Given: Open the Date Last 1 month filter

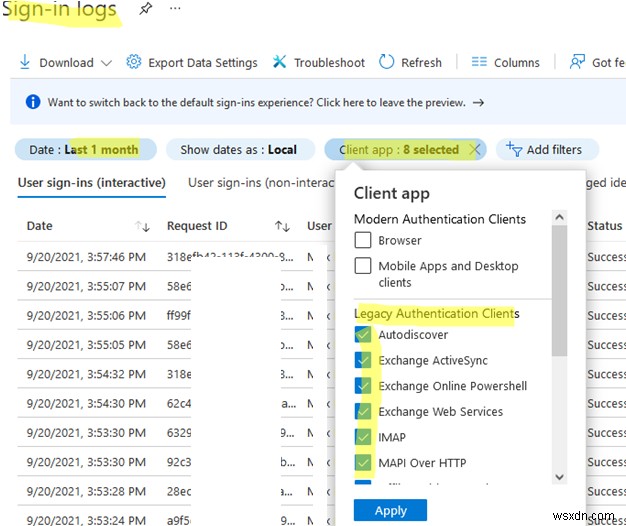Looking at the screenshot, I should coord(84,150).
